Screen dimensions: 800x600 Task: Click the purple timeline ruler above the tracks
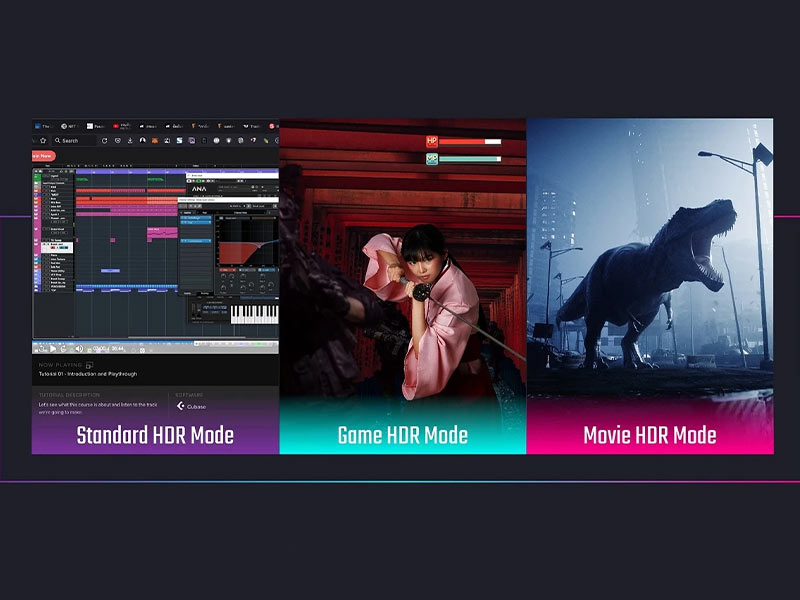click(x=177, y=172)
